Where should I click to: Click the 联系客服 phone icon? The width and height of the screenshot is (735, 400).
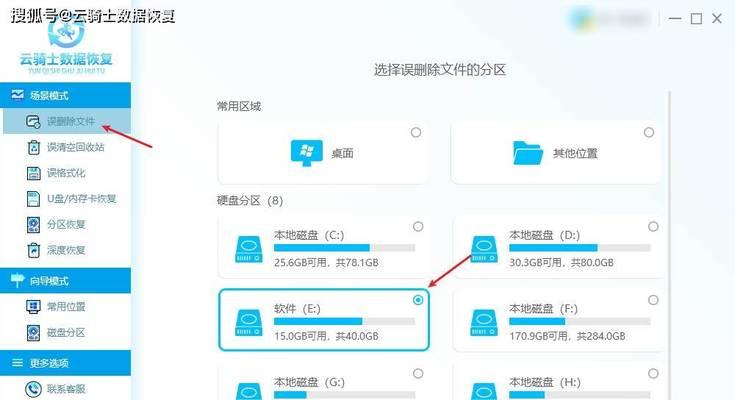[33, 389]
